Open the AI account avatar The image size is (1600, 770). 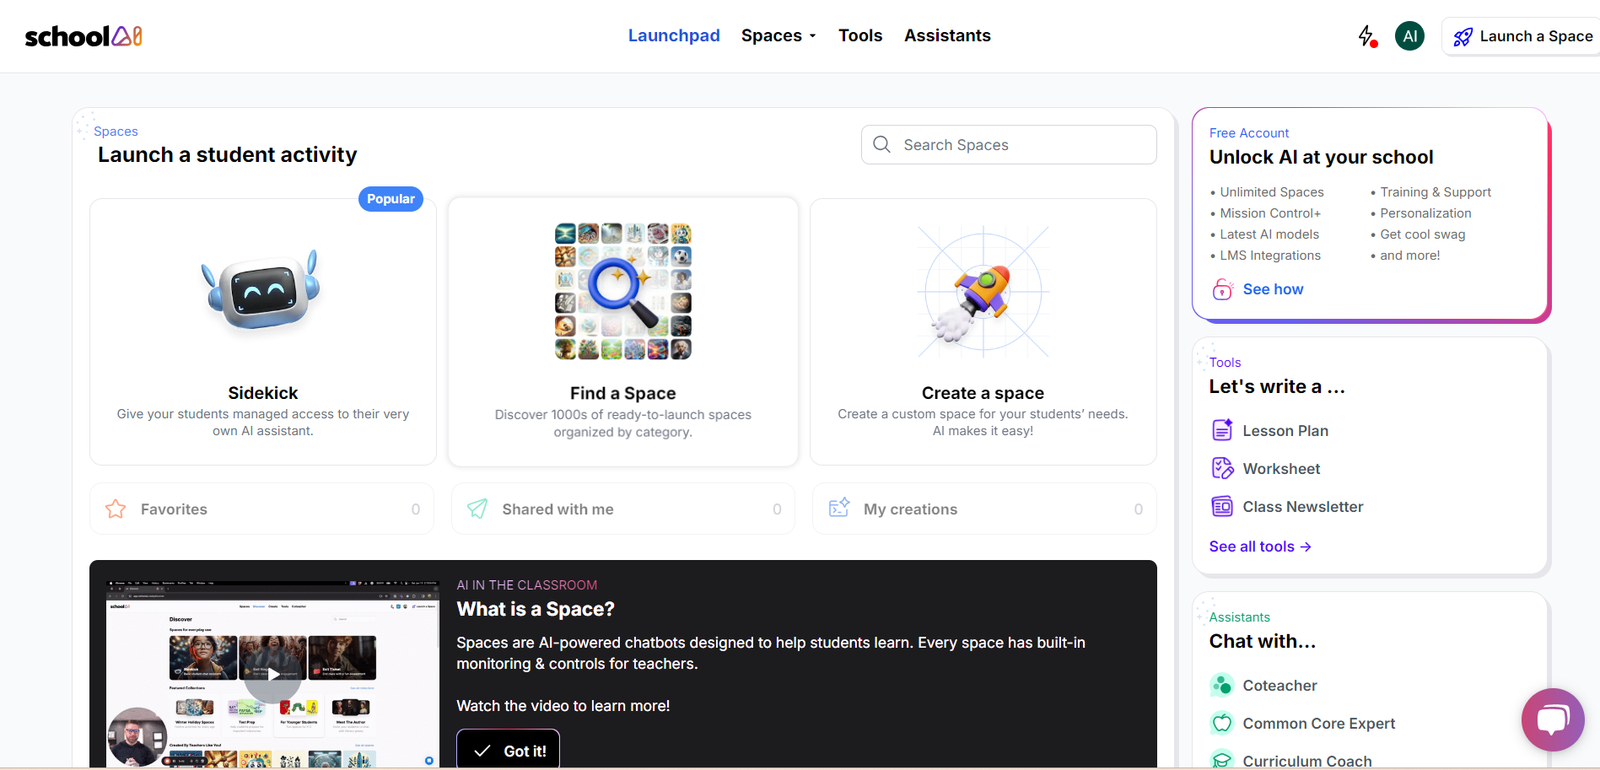[x=1409, y=36]
